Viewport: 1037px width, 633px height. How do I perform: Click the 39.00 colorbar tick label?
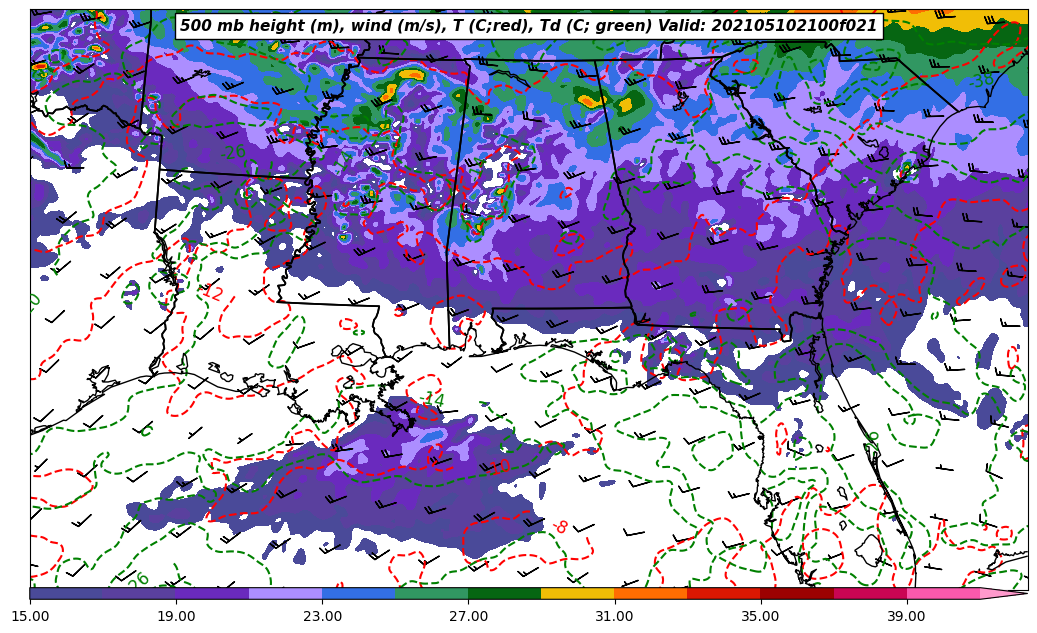[906, 616]
